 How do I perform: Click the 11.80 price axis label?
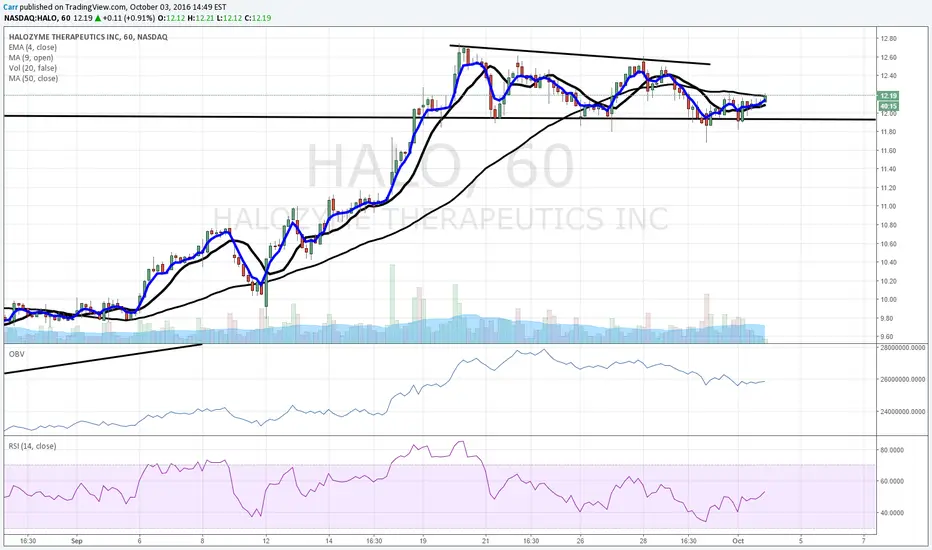click(x=889, y=132)
